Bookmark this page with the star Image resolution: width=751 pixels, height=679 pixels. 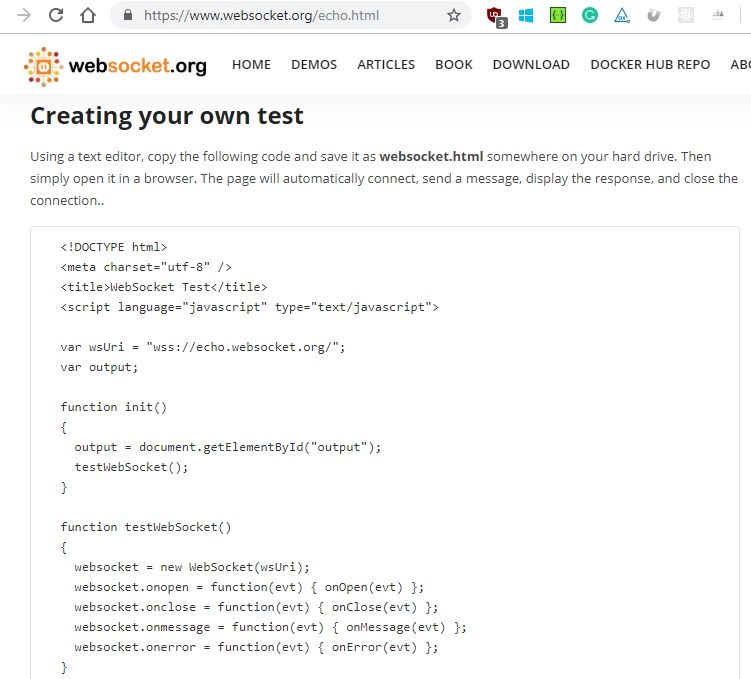[x=454, y=16]
